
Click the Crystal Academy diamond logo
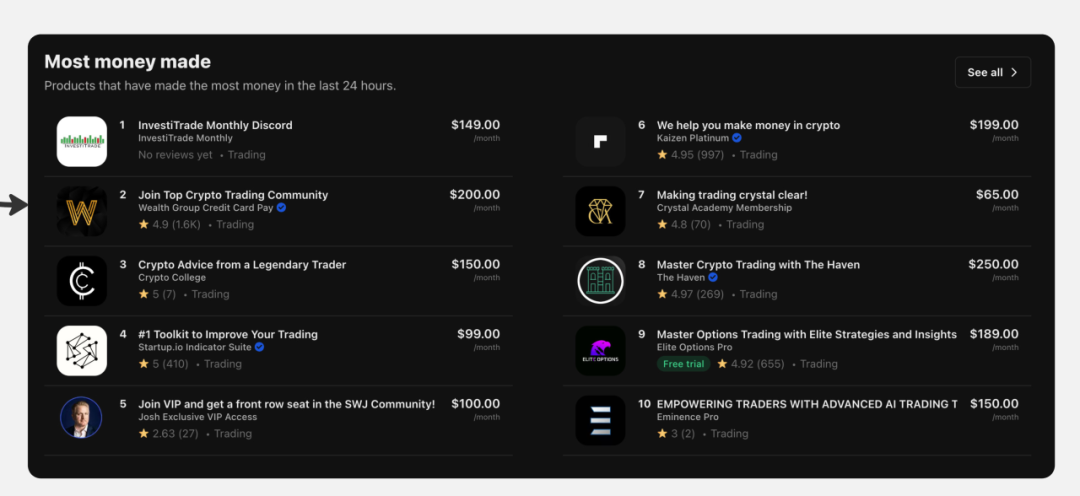click(x=600, y=211)
